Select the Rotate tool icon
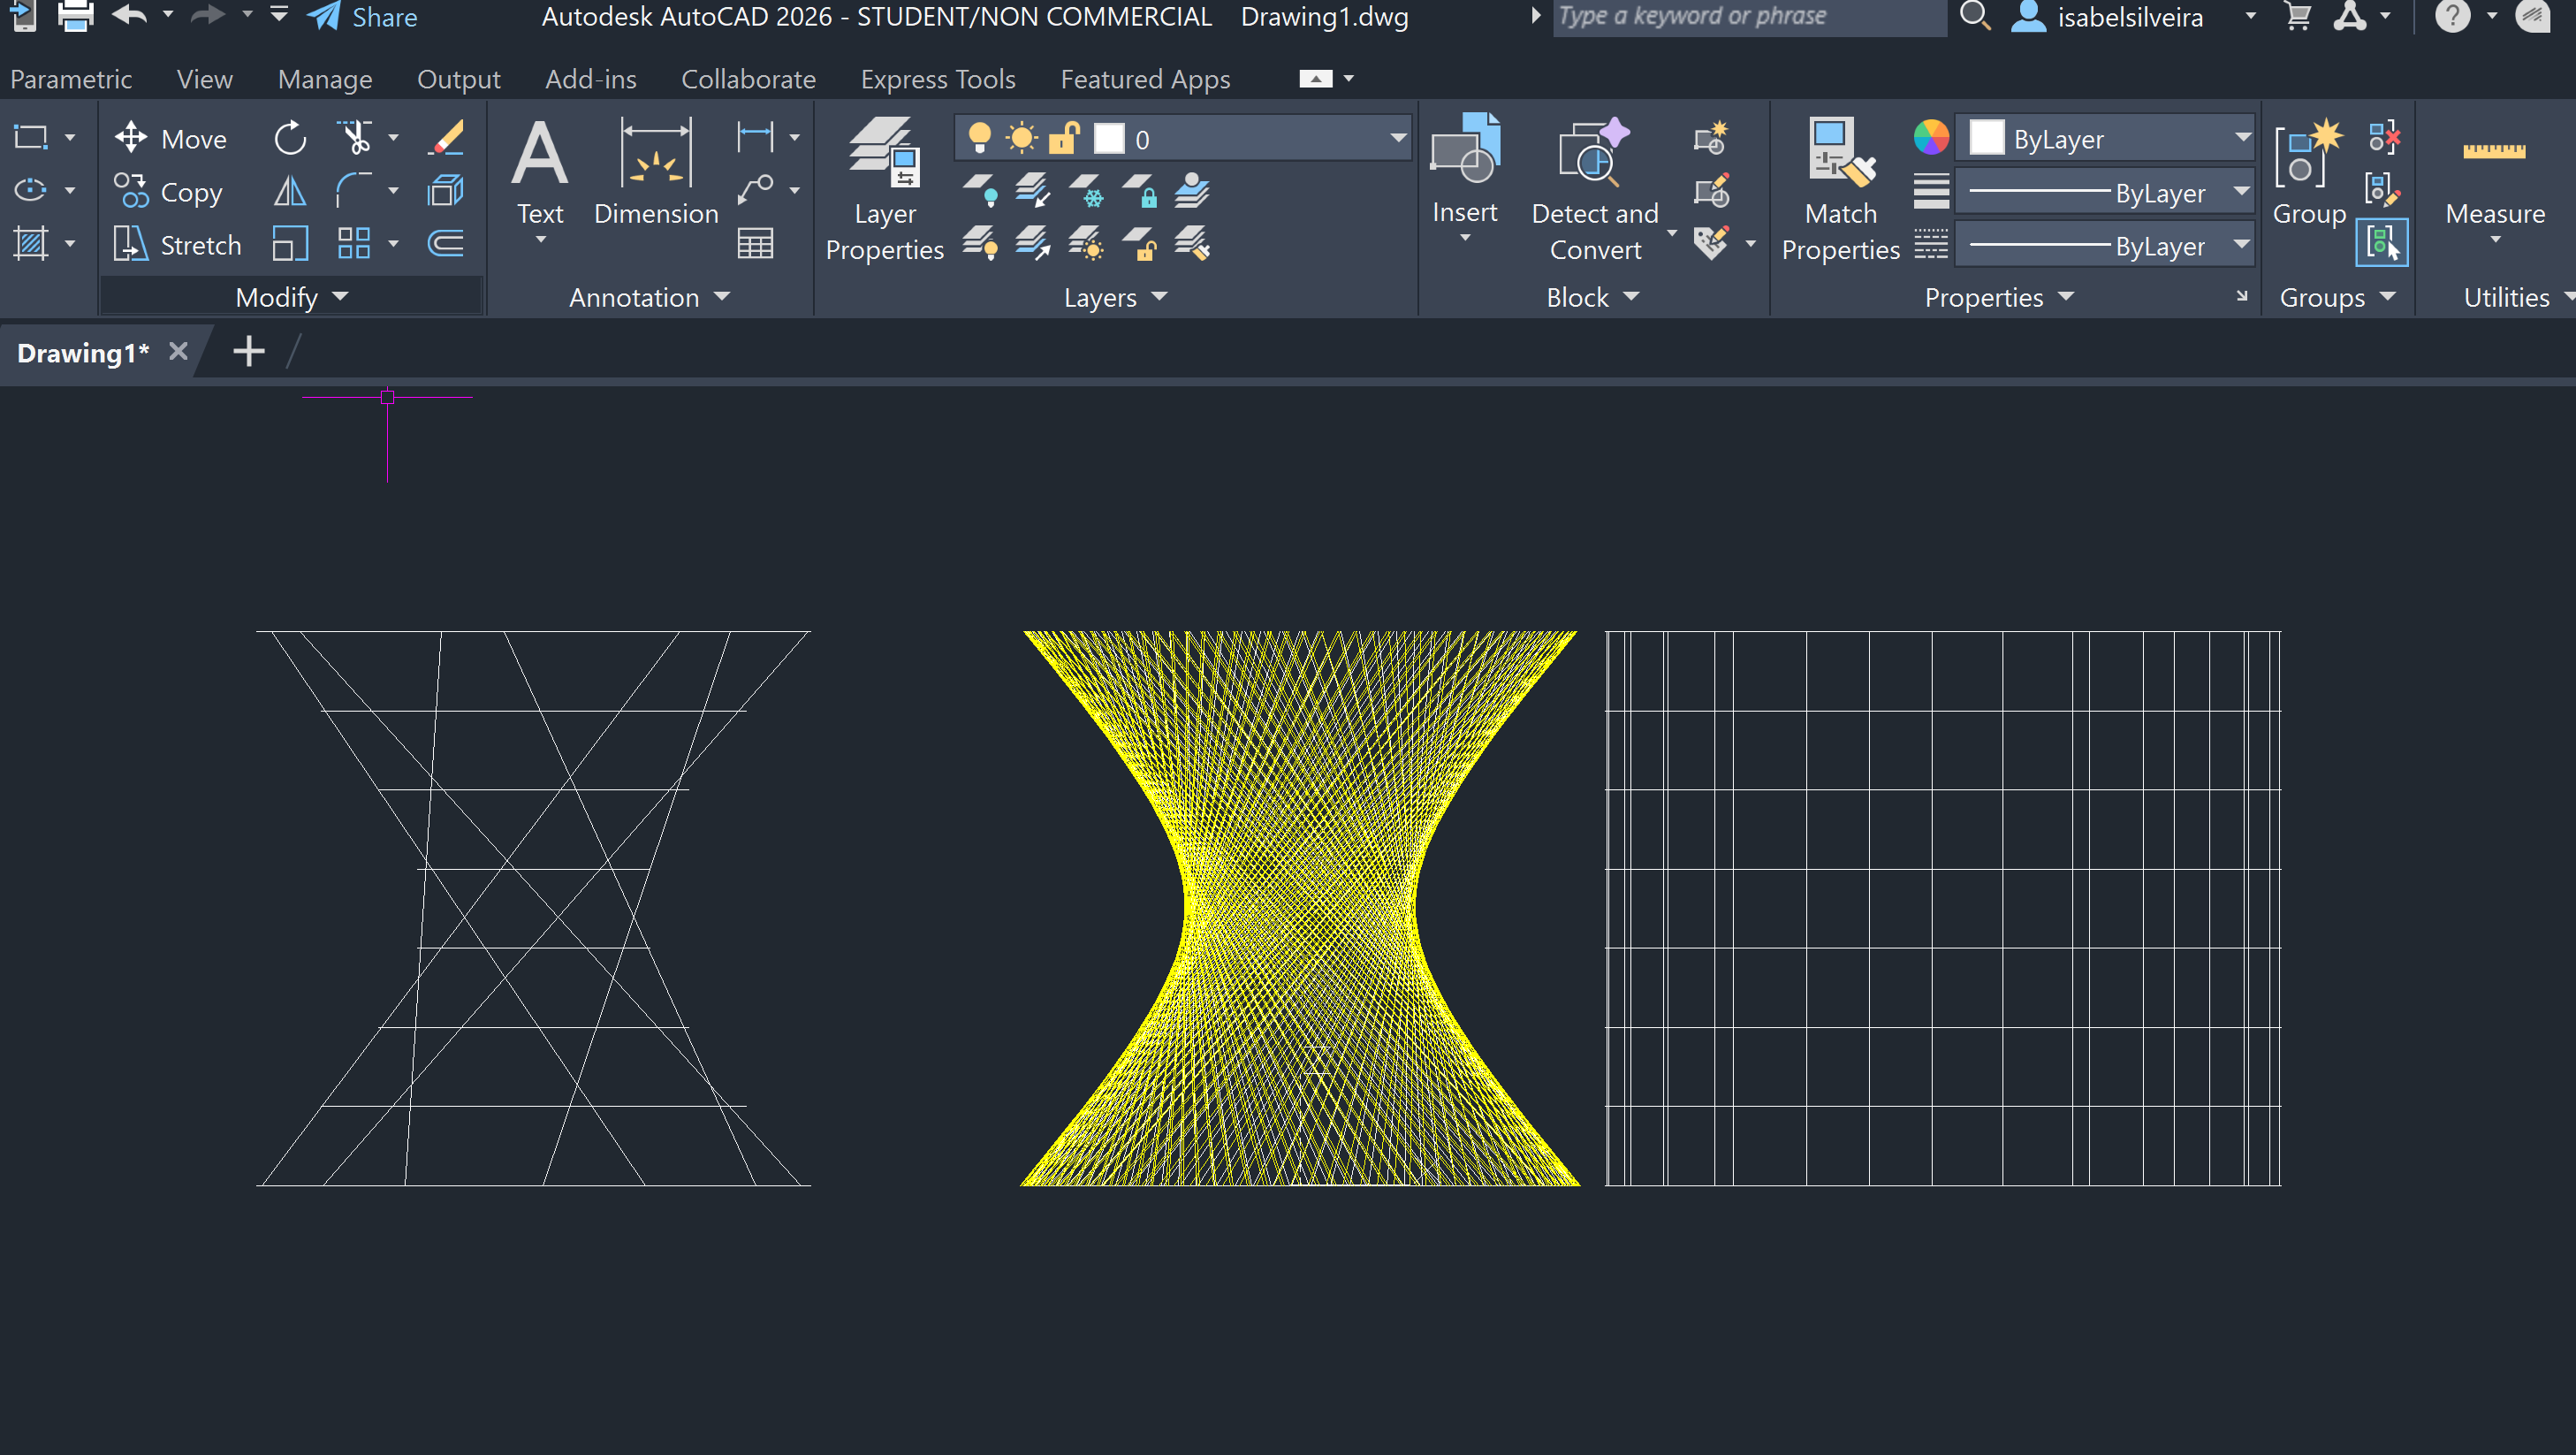Viewport: 2576px width, 1455px height. pyautogui.click(x=290, y=138)
